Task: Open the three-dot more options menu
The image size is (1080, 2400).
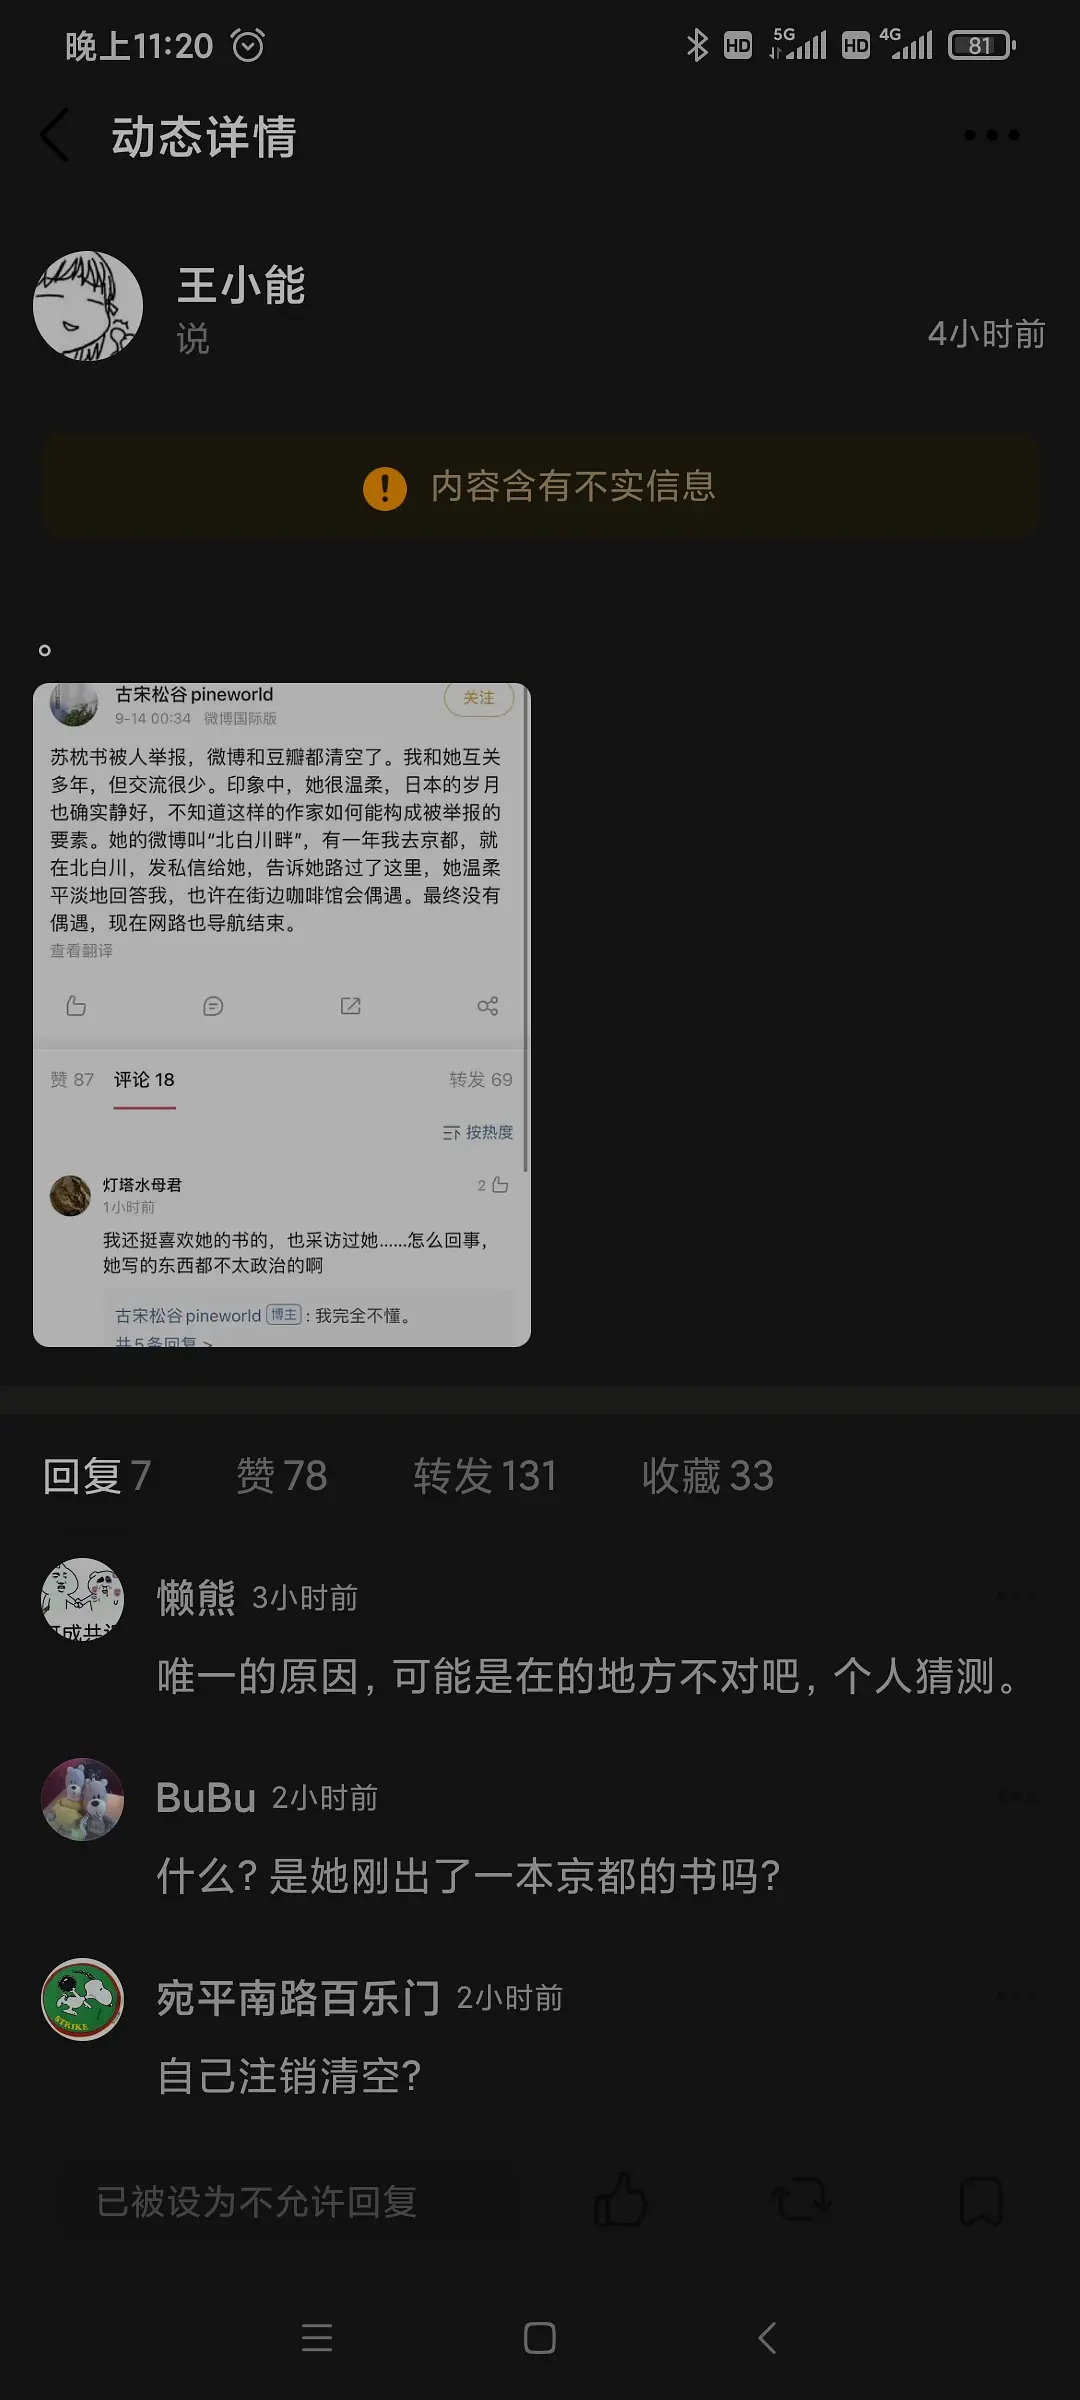Action: (991, 135)
